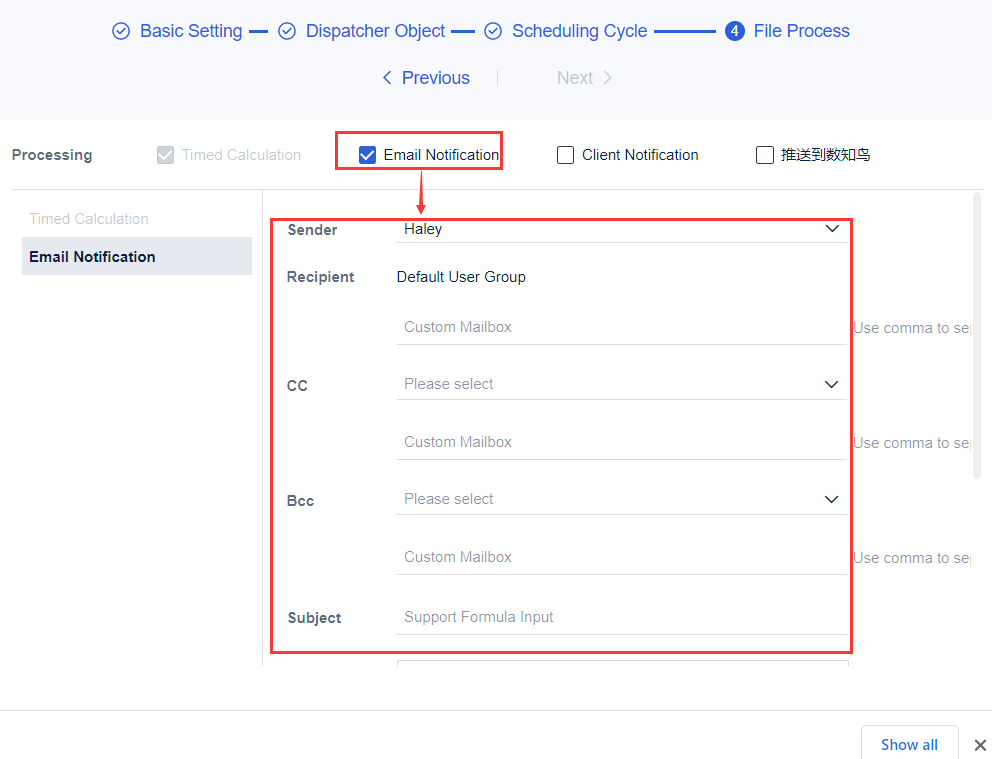Enable the 推送到数知鸟 checkbox
This screenshot has width=992, height=759.
tap(764, 155)
